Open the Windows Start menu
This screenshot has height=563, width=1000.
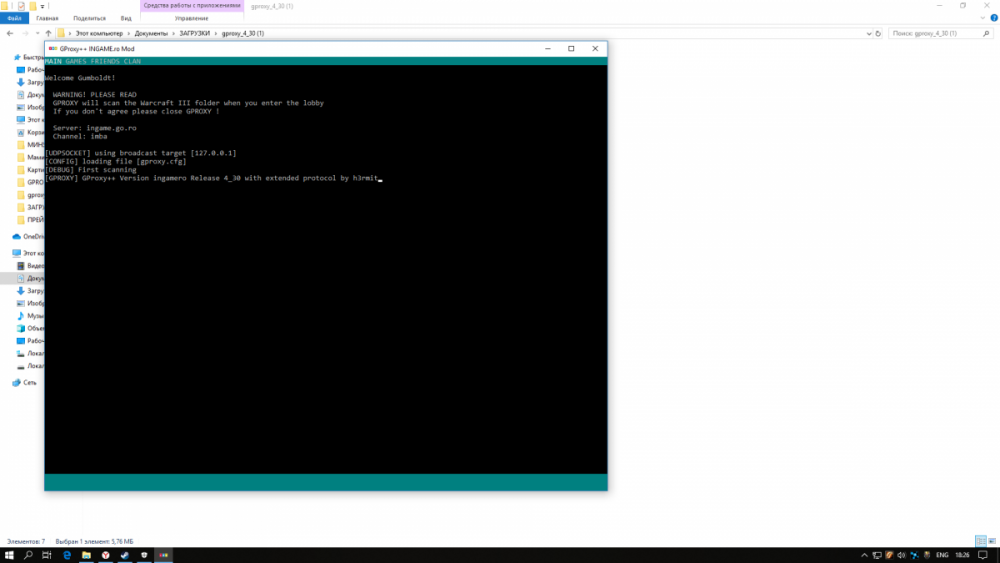[9, 555]
